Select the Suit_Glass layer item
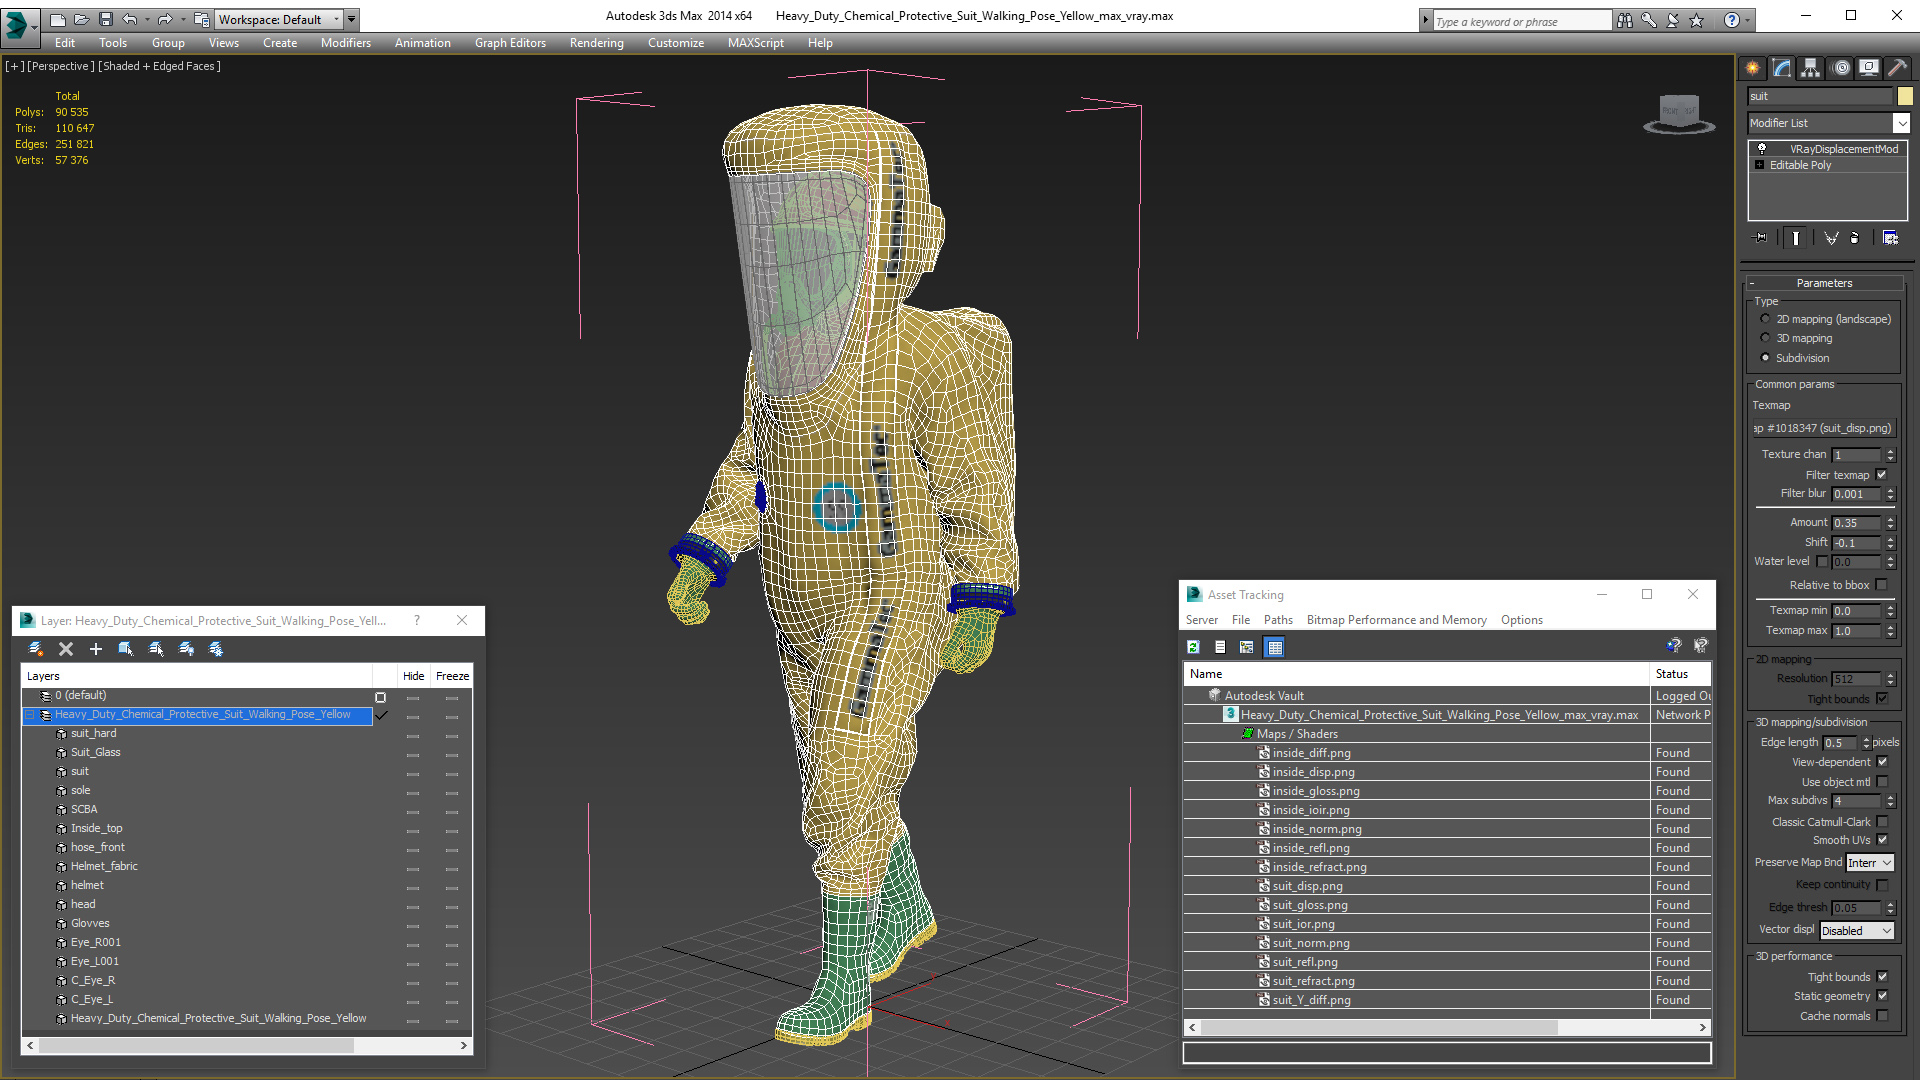 click(95, 752)
